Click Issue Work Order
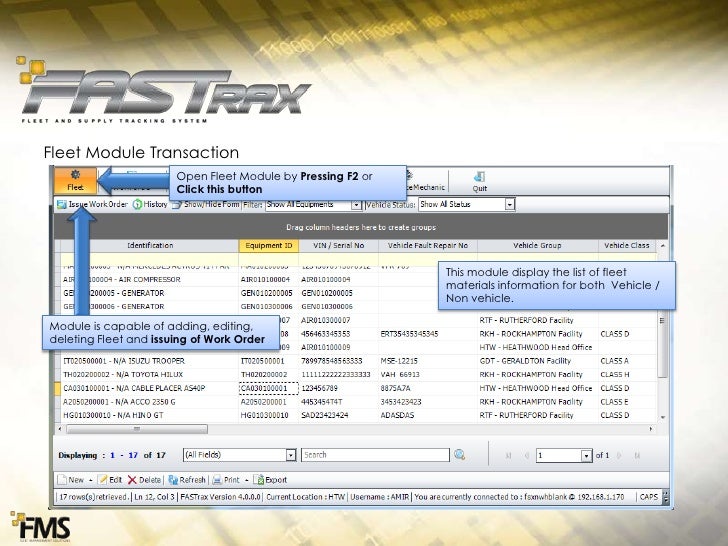This screenshot has width=728, height=546. [x=92, y=204]
